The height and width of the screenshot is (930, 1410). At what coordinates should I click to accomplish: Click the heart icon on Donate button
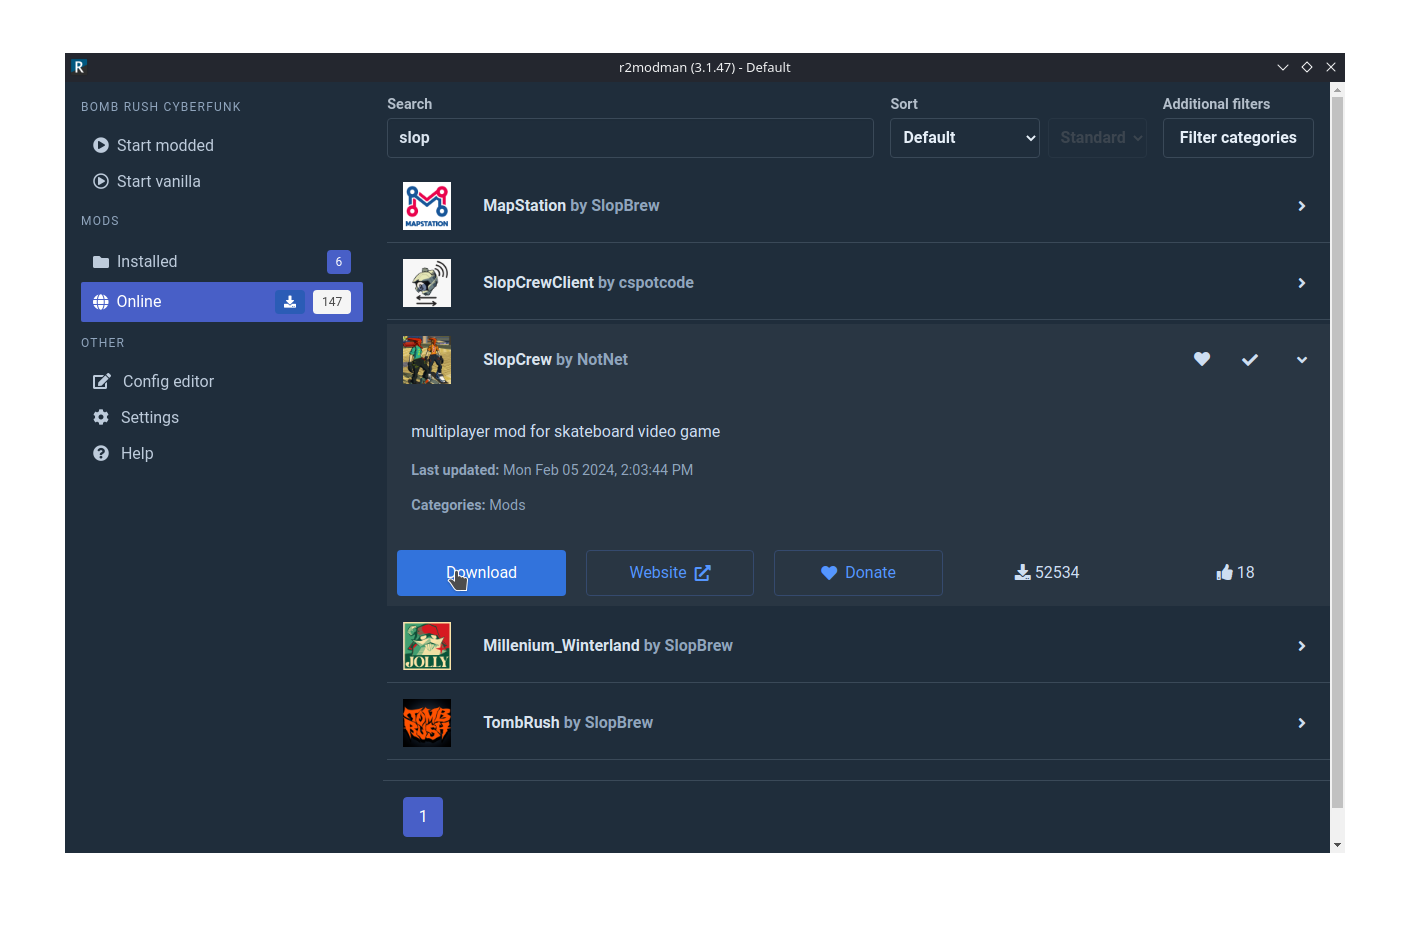829,573
